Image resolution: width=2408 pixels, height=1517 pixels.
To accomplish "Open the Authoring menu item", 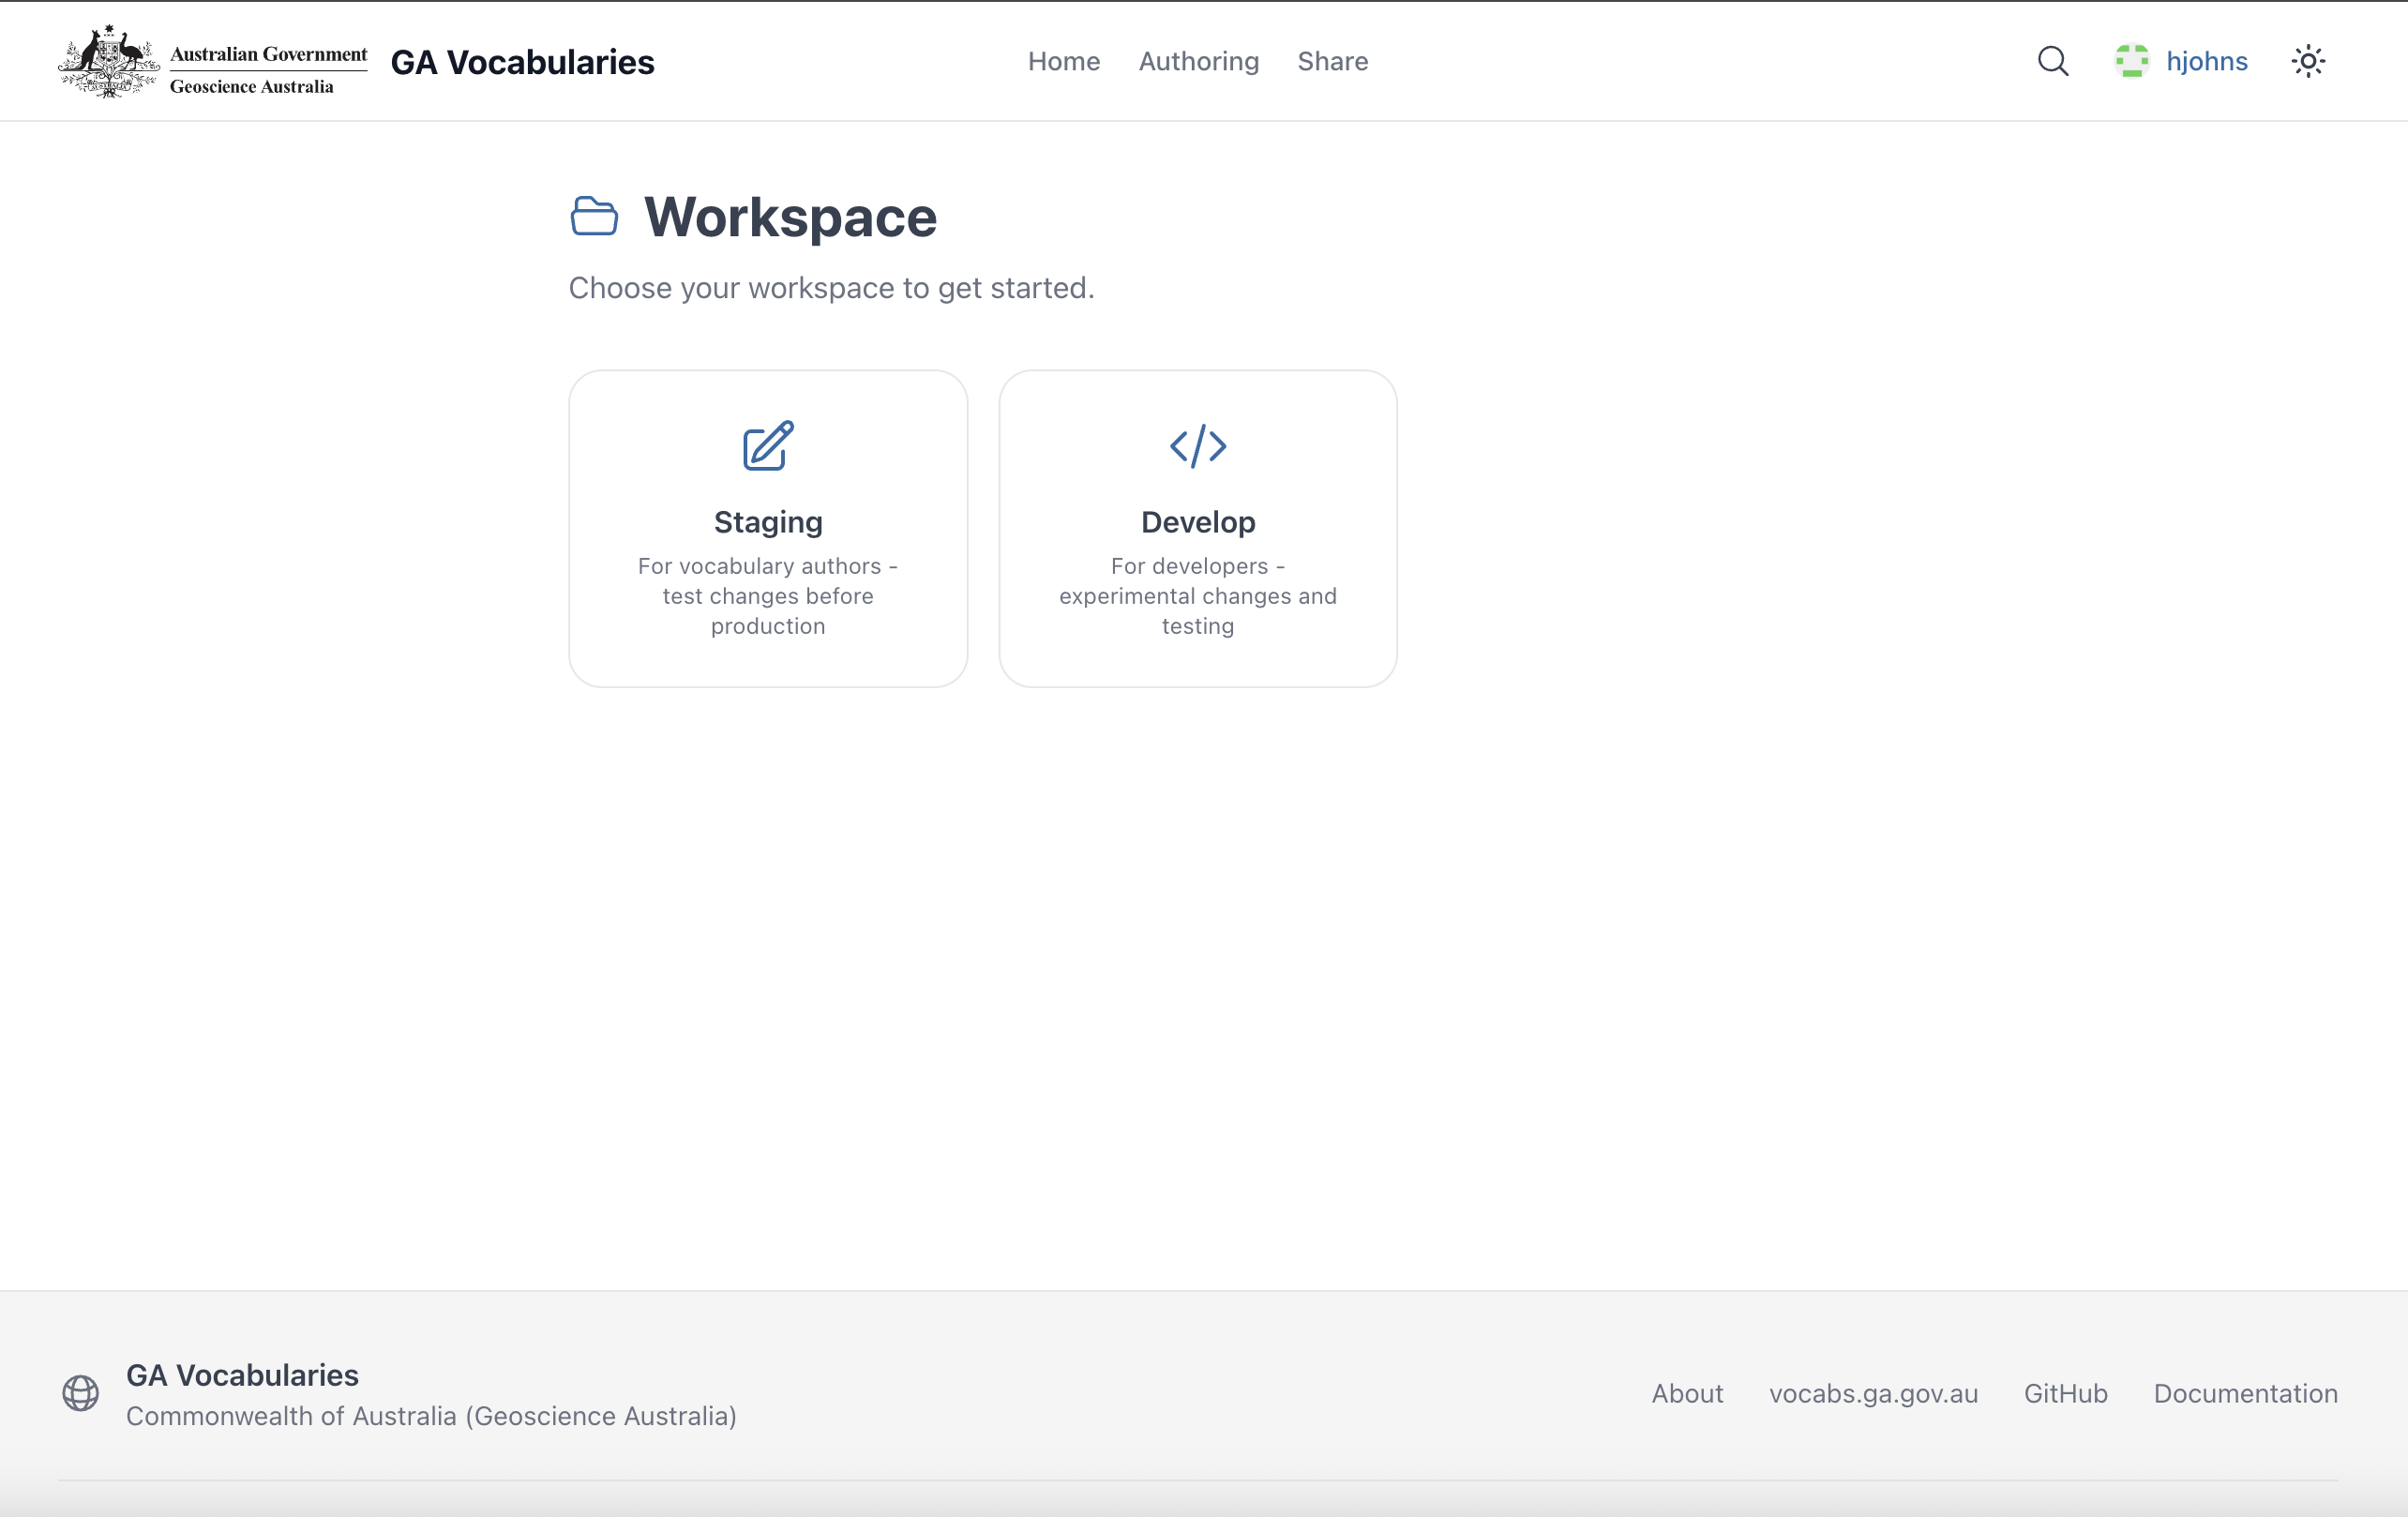I will 1198,61.
